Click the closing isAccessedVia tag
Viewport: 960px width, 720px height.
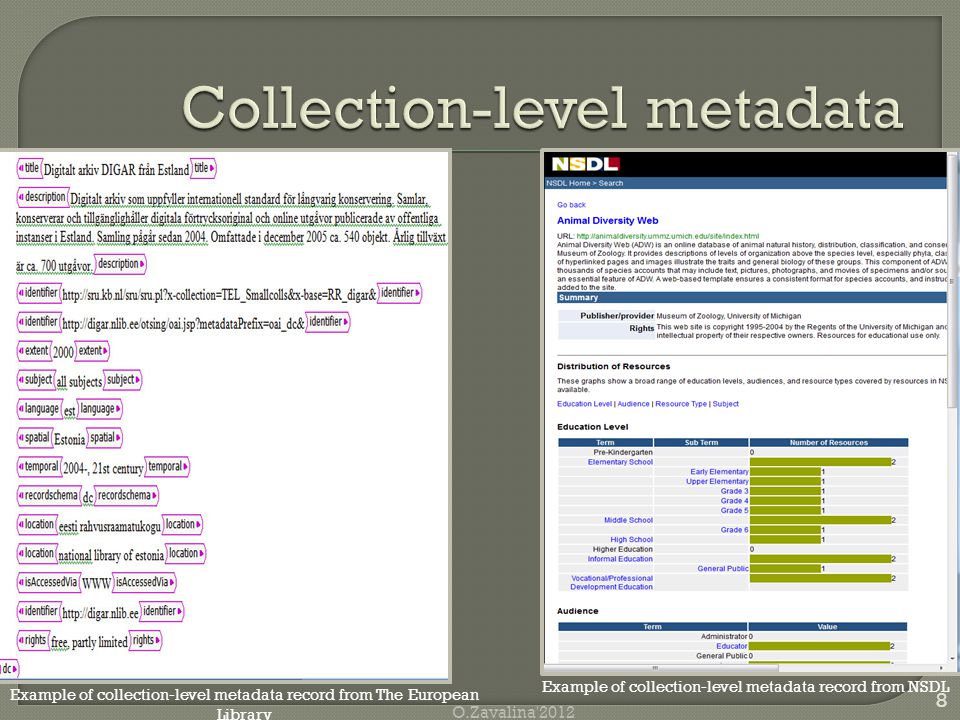click(145, 582)
